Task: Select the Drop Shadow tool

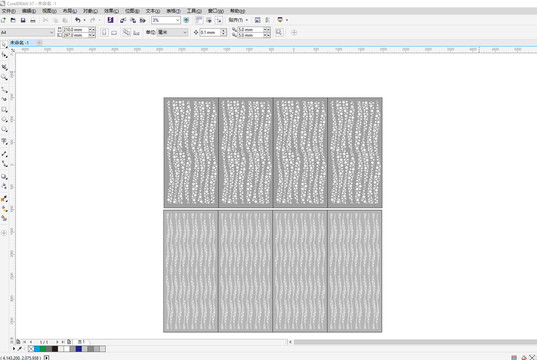Action: 4,177
